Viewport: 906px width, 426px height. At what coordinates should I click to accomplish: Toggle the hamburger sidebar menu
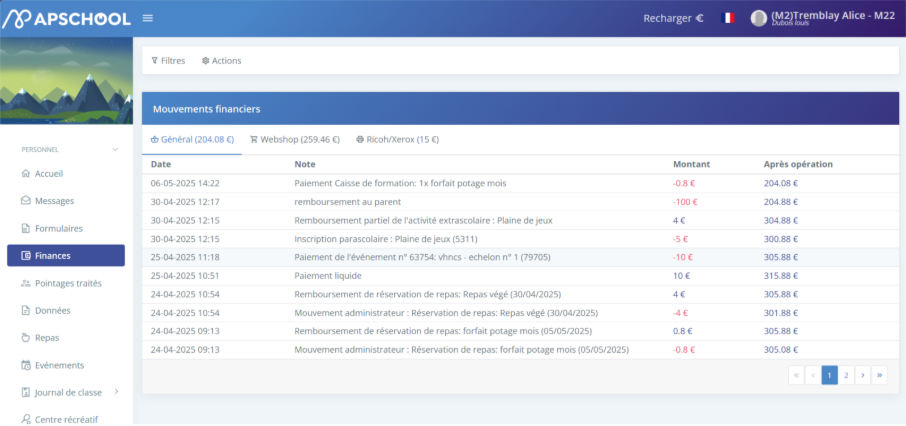(x=148, y=18)
